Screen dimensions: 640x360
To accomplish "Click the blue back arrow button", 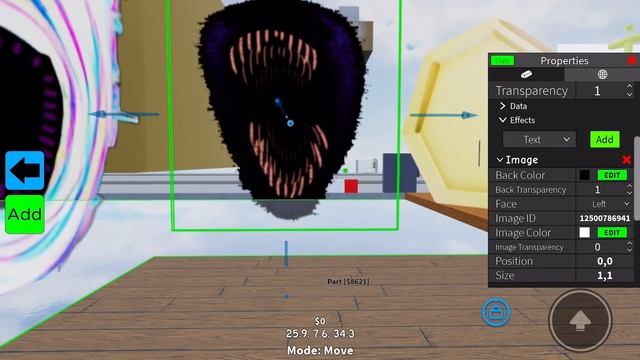I will tap(25, 171).
